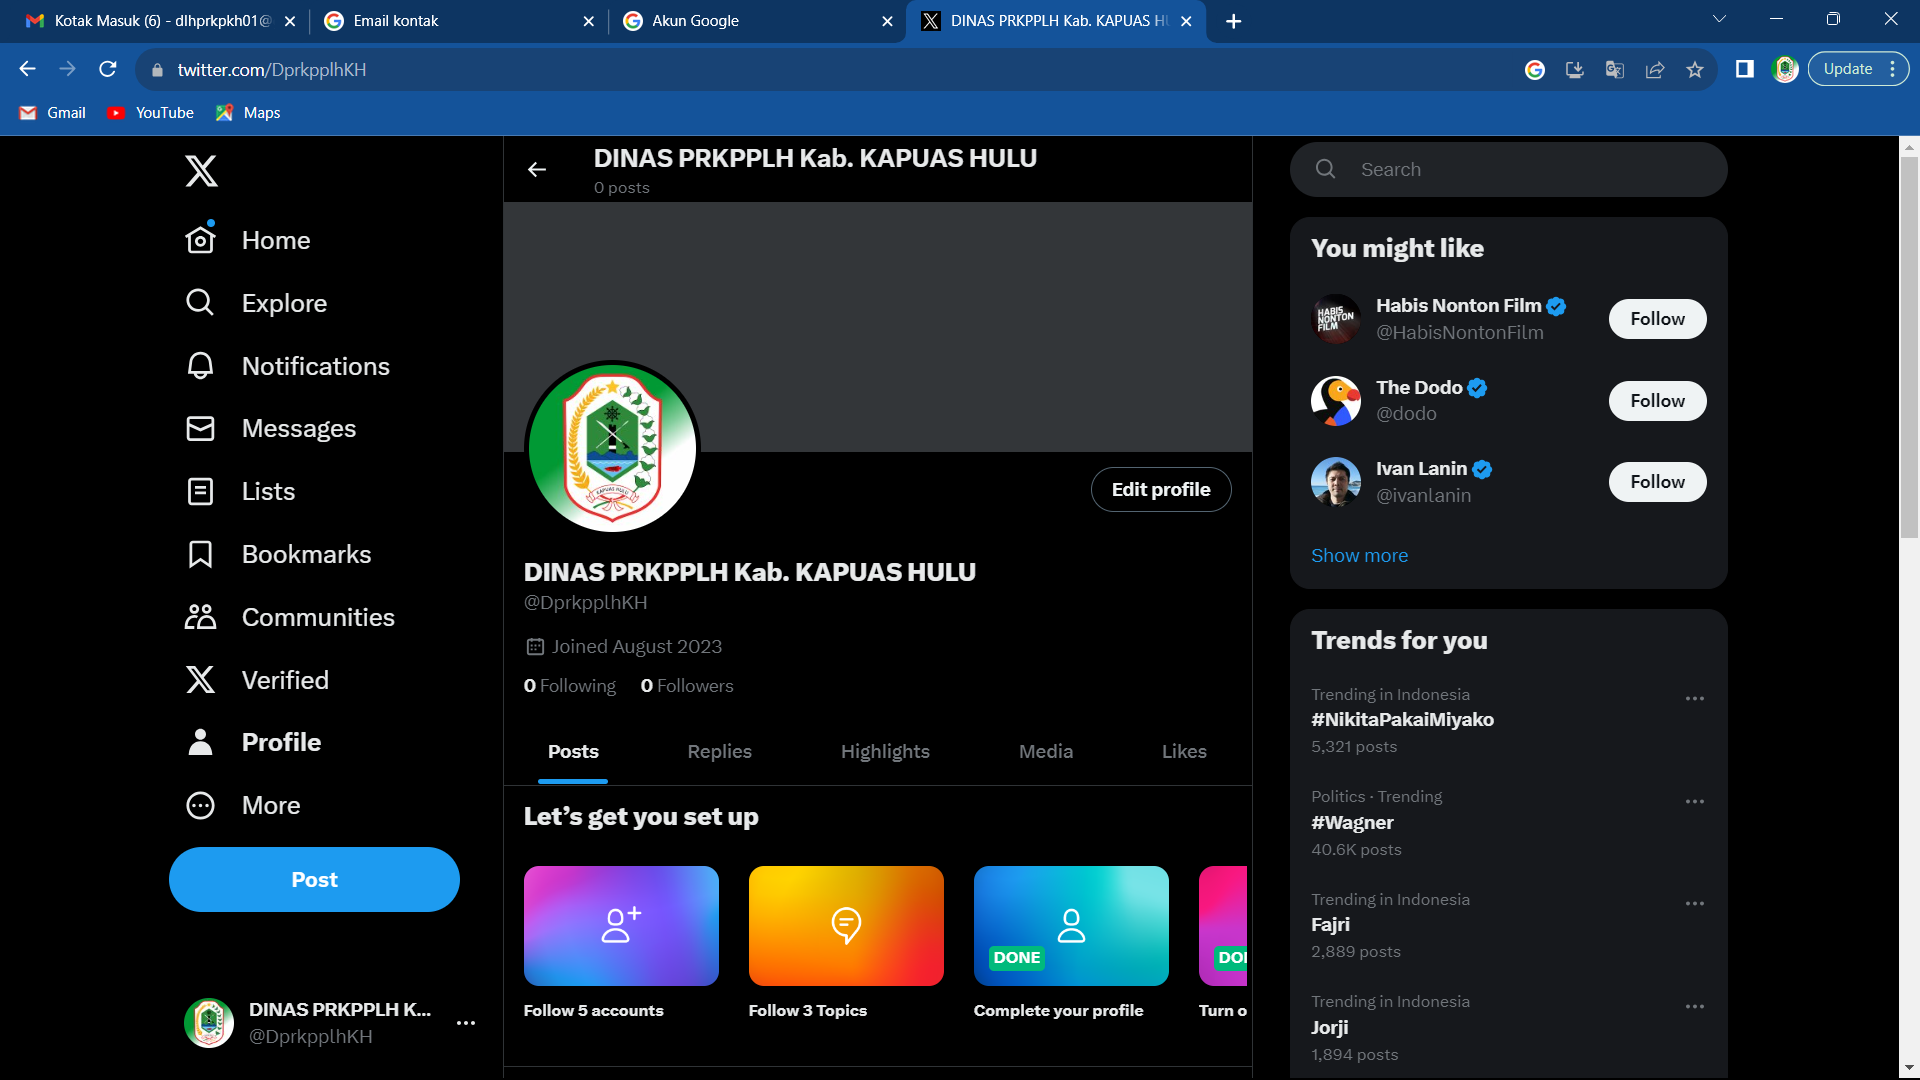Click the Chrome Update button
Viewport: 1920px width, 1080px height.
[x=1847, y=69]
